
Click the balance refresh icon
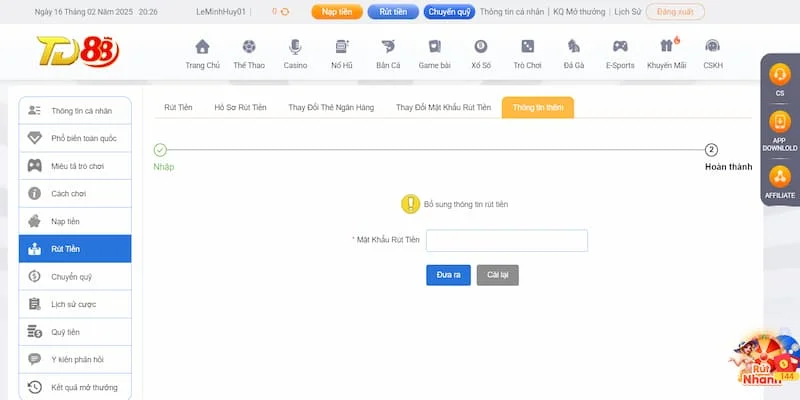click(x=285, y=12)
